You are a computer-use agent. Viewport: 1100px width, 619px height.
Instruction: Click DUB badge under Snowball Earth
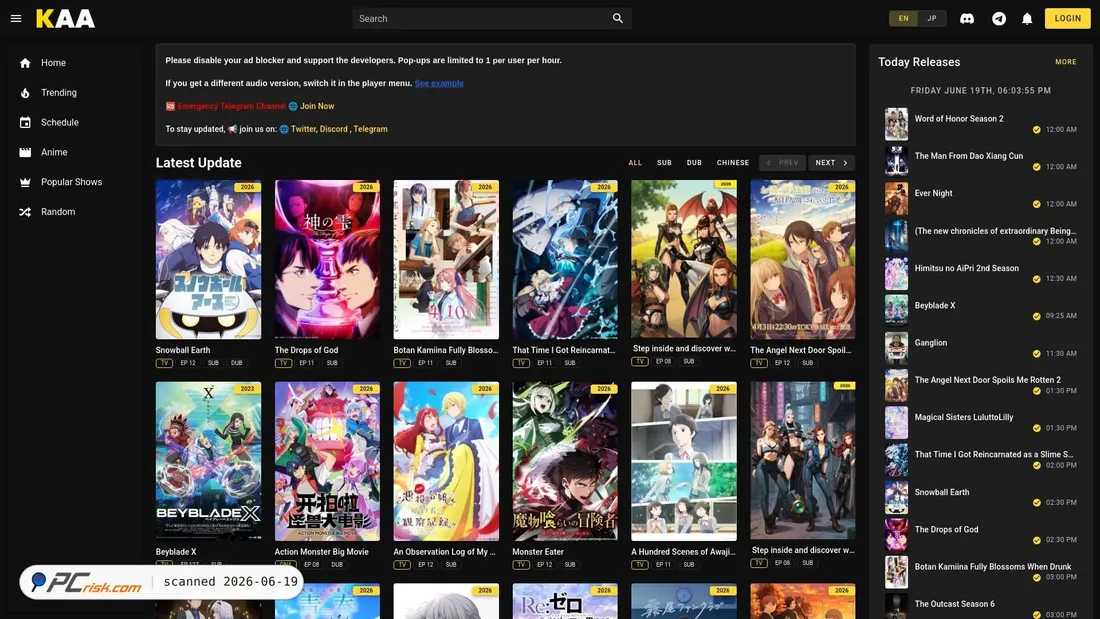click(x=236, y=364)
